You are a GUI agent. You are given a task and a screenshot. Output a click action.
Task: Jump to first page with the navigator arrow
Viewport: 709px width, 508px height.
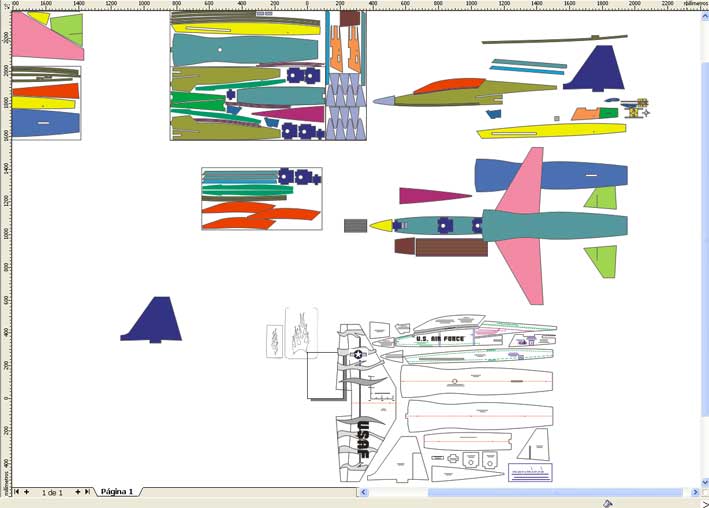pyautogui.click(x=16, y=492)
